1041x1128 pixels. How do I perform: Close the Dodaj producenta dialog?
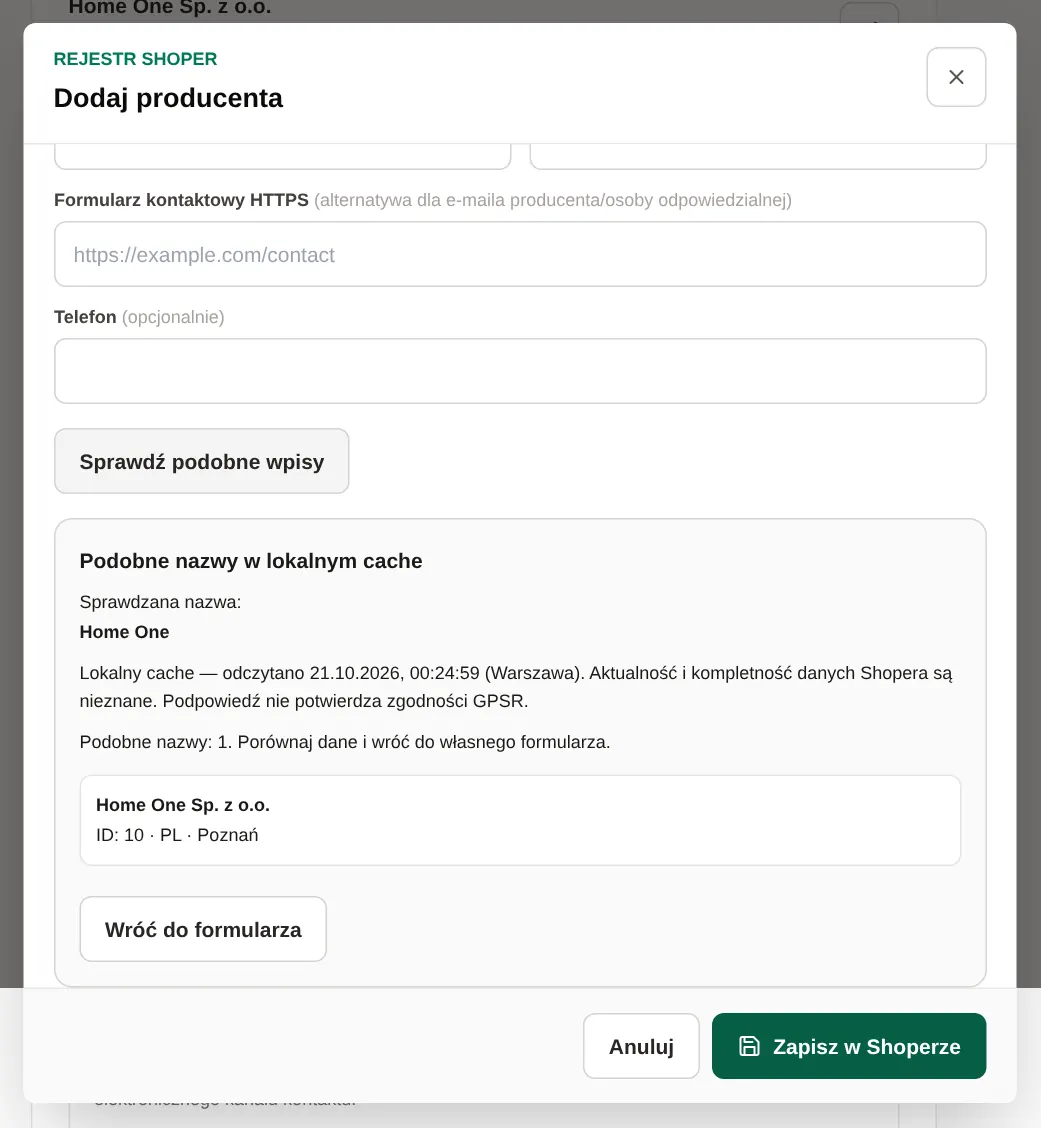955,77
